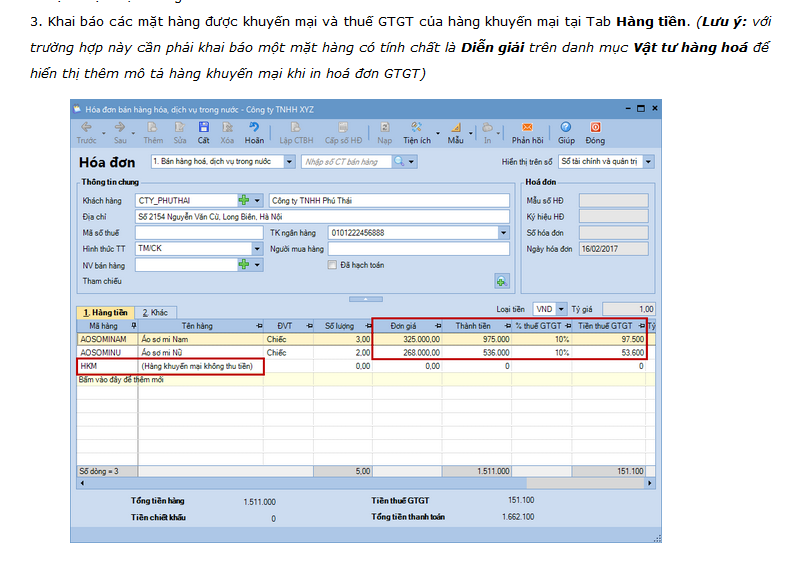Open the Loại tiền VND dropdown
Image resolution: width=789 pixels, height=561 pixels.
[x=561, y=309]
